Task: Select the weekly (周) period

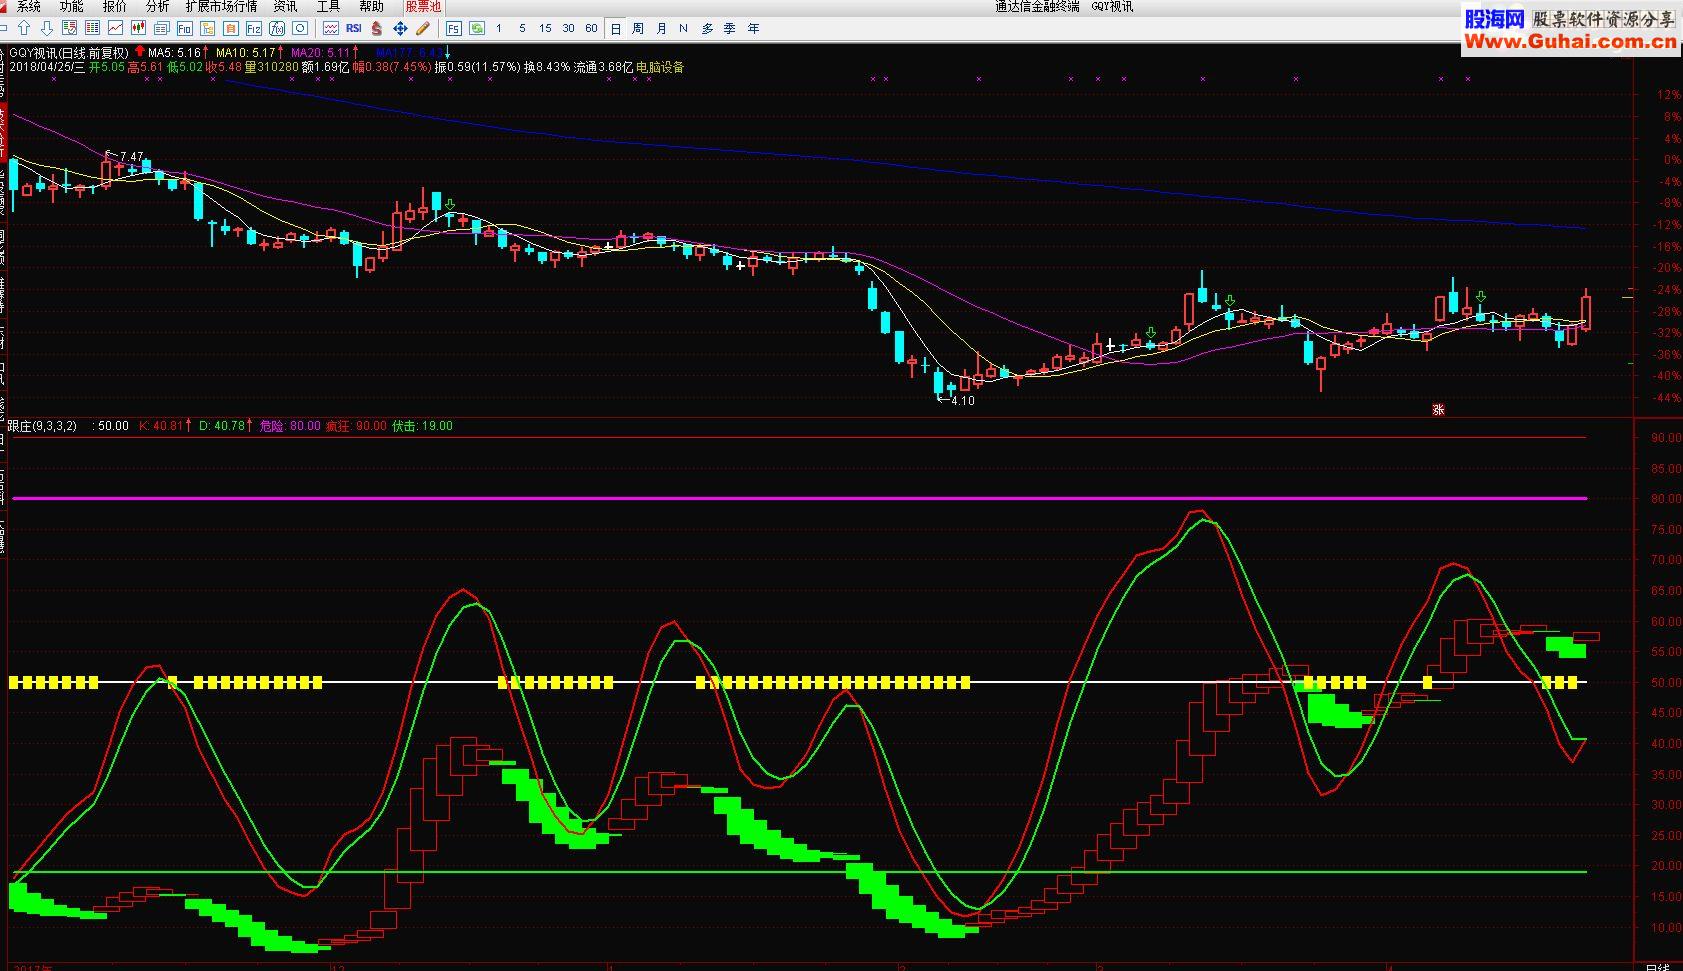Action: point(638,28)
